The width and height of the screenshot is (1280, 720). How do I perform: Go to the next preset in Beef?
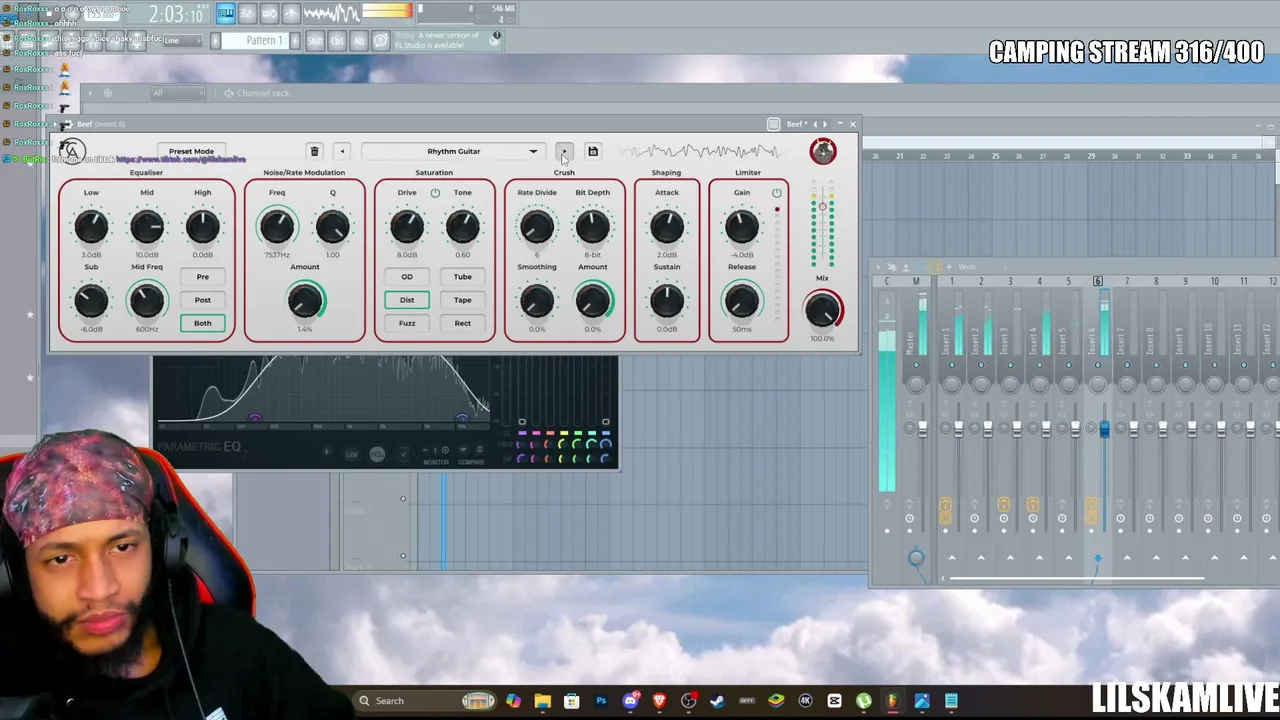point(564,152)
